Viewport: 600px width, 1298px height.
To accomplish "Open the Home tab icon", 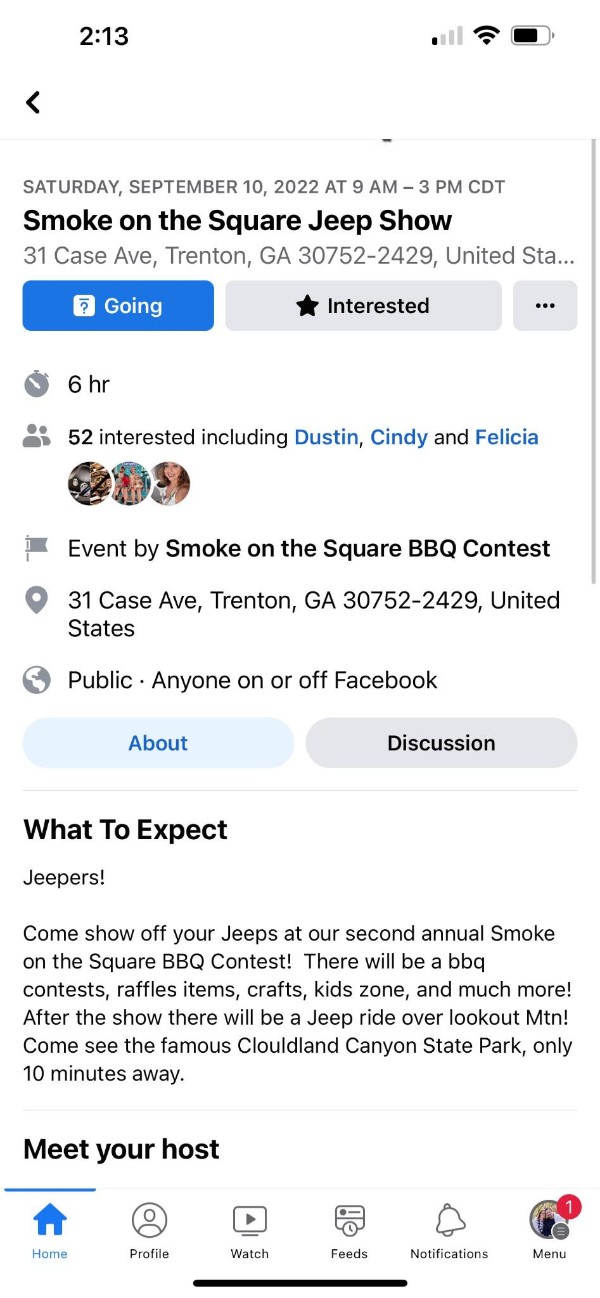I will (49, 1220).
